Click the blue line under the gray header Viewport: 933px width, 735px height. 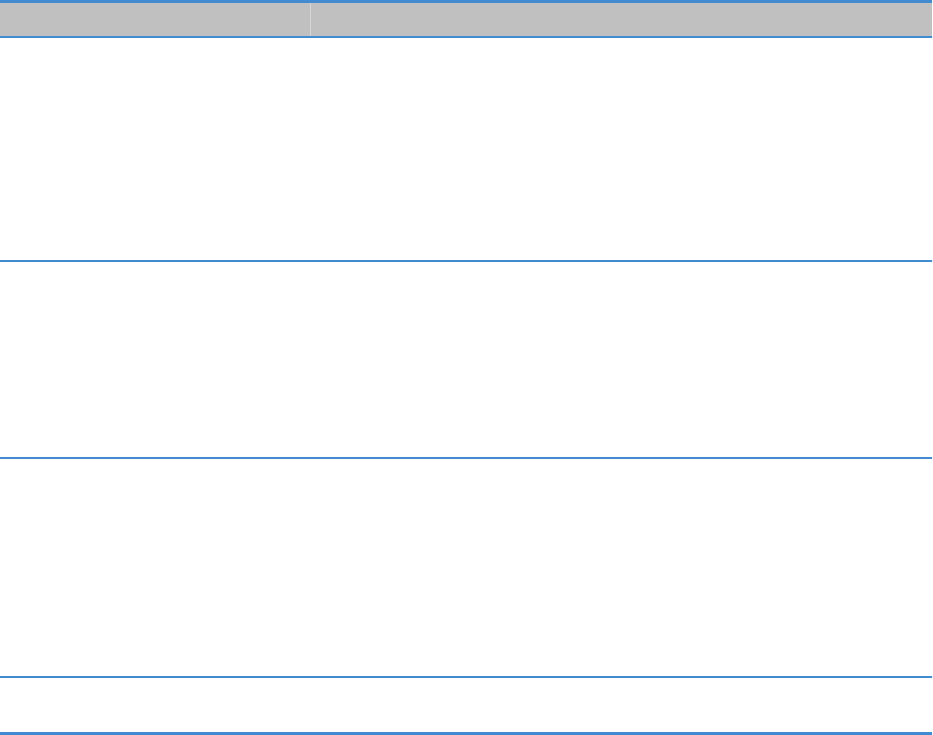click(466, 37)
